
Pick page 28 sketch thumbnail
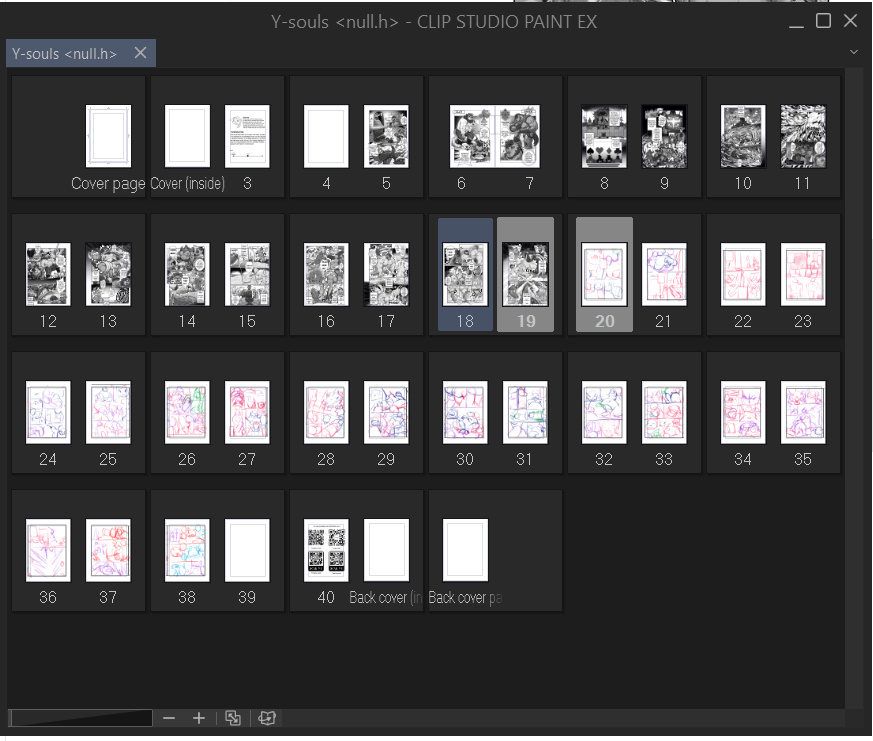pyautogui.click(x=326, y=413)
